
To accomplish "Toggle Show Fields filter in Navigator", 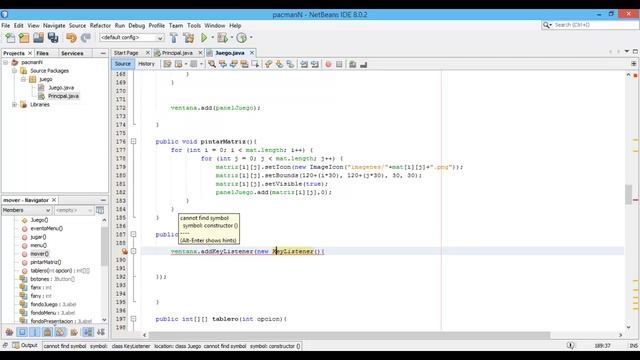I will 22,332.
